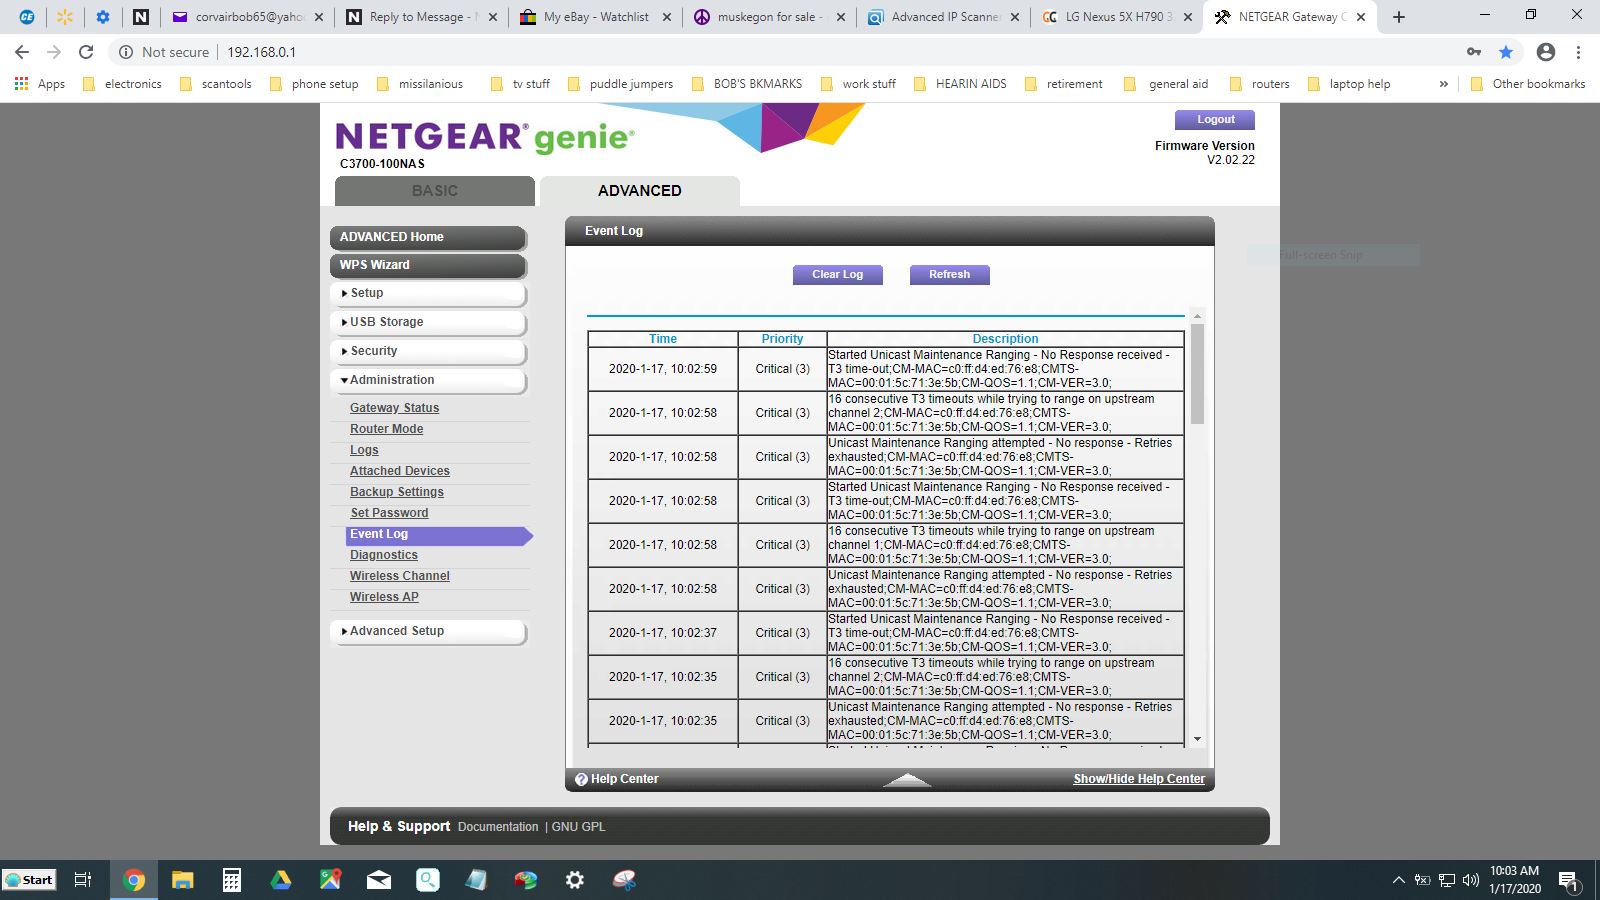This screenshot has height=900, width=1600.
Task: Open the Snip tool taskbar icon
Action: [624, 880]
